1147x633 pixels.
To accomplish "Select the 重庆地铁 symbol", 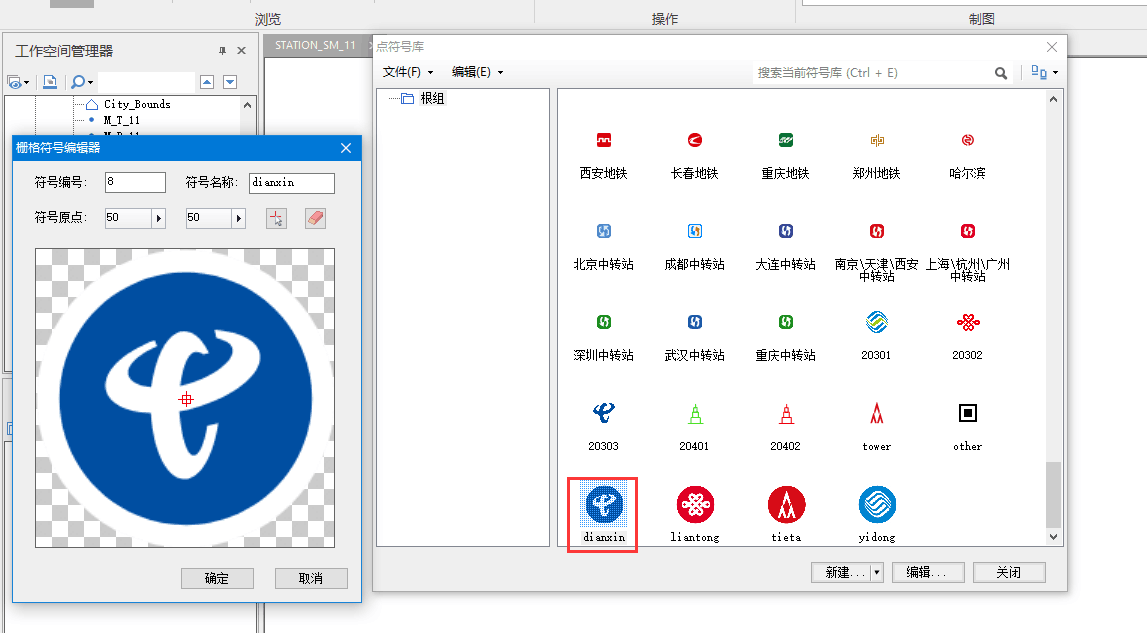I will click(786, 140).
